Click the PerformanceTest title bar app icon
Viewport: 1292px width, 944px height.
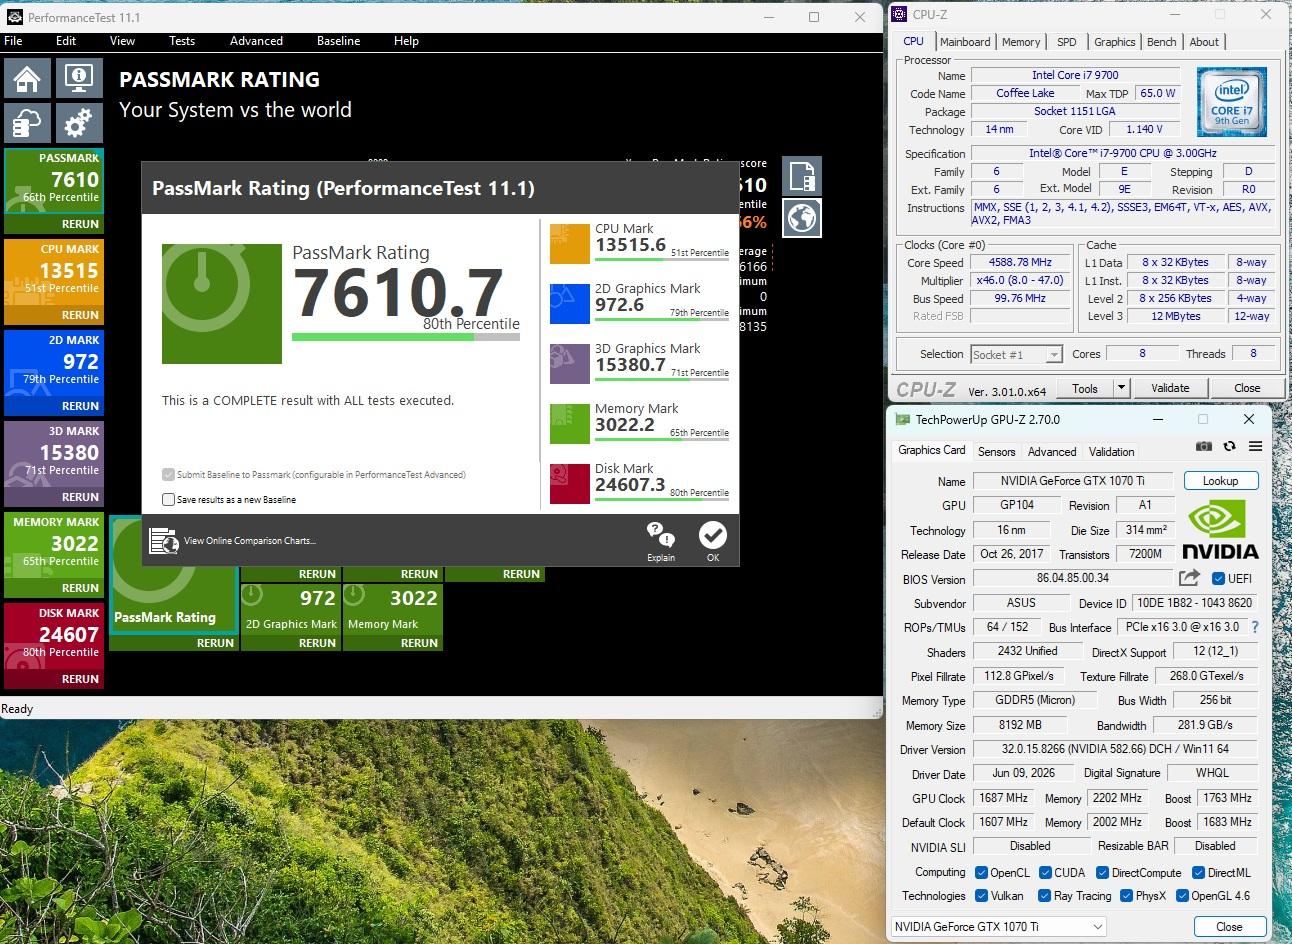15,17
